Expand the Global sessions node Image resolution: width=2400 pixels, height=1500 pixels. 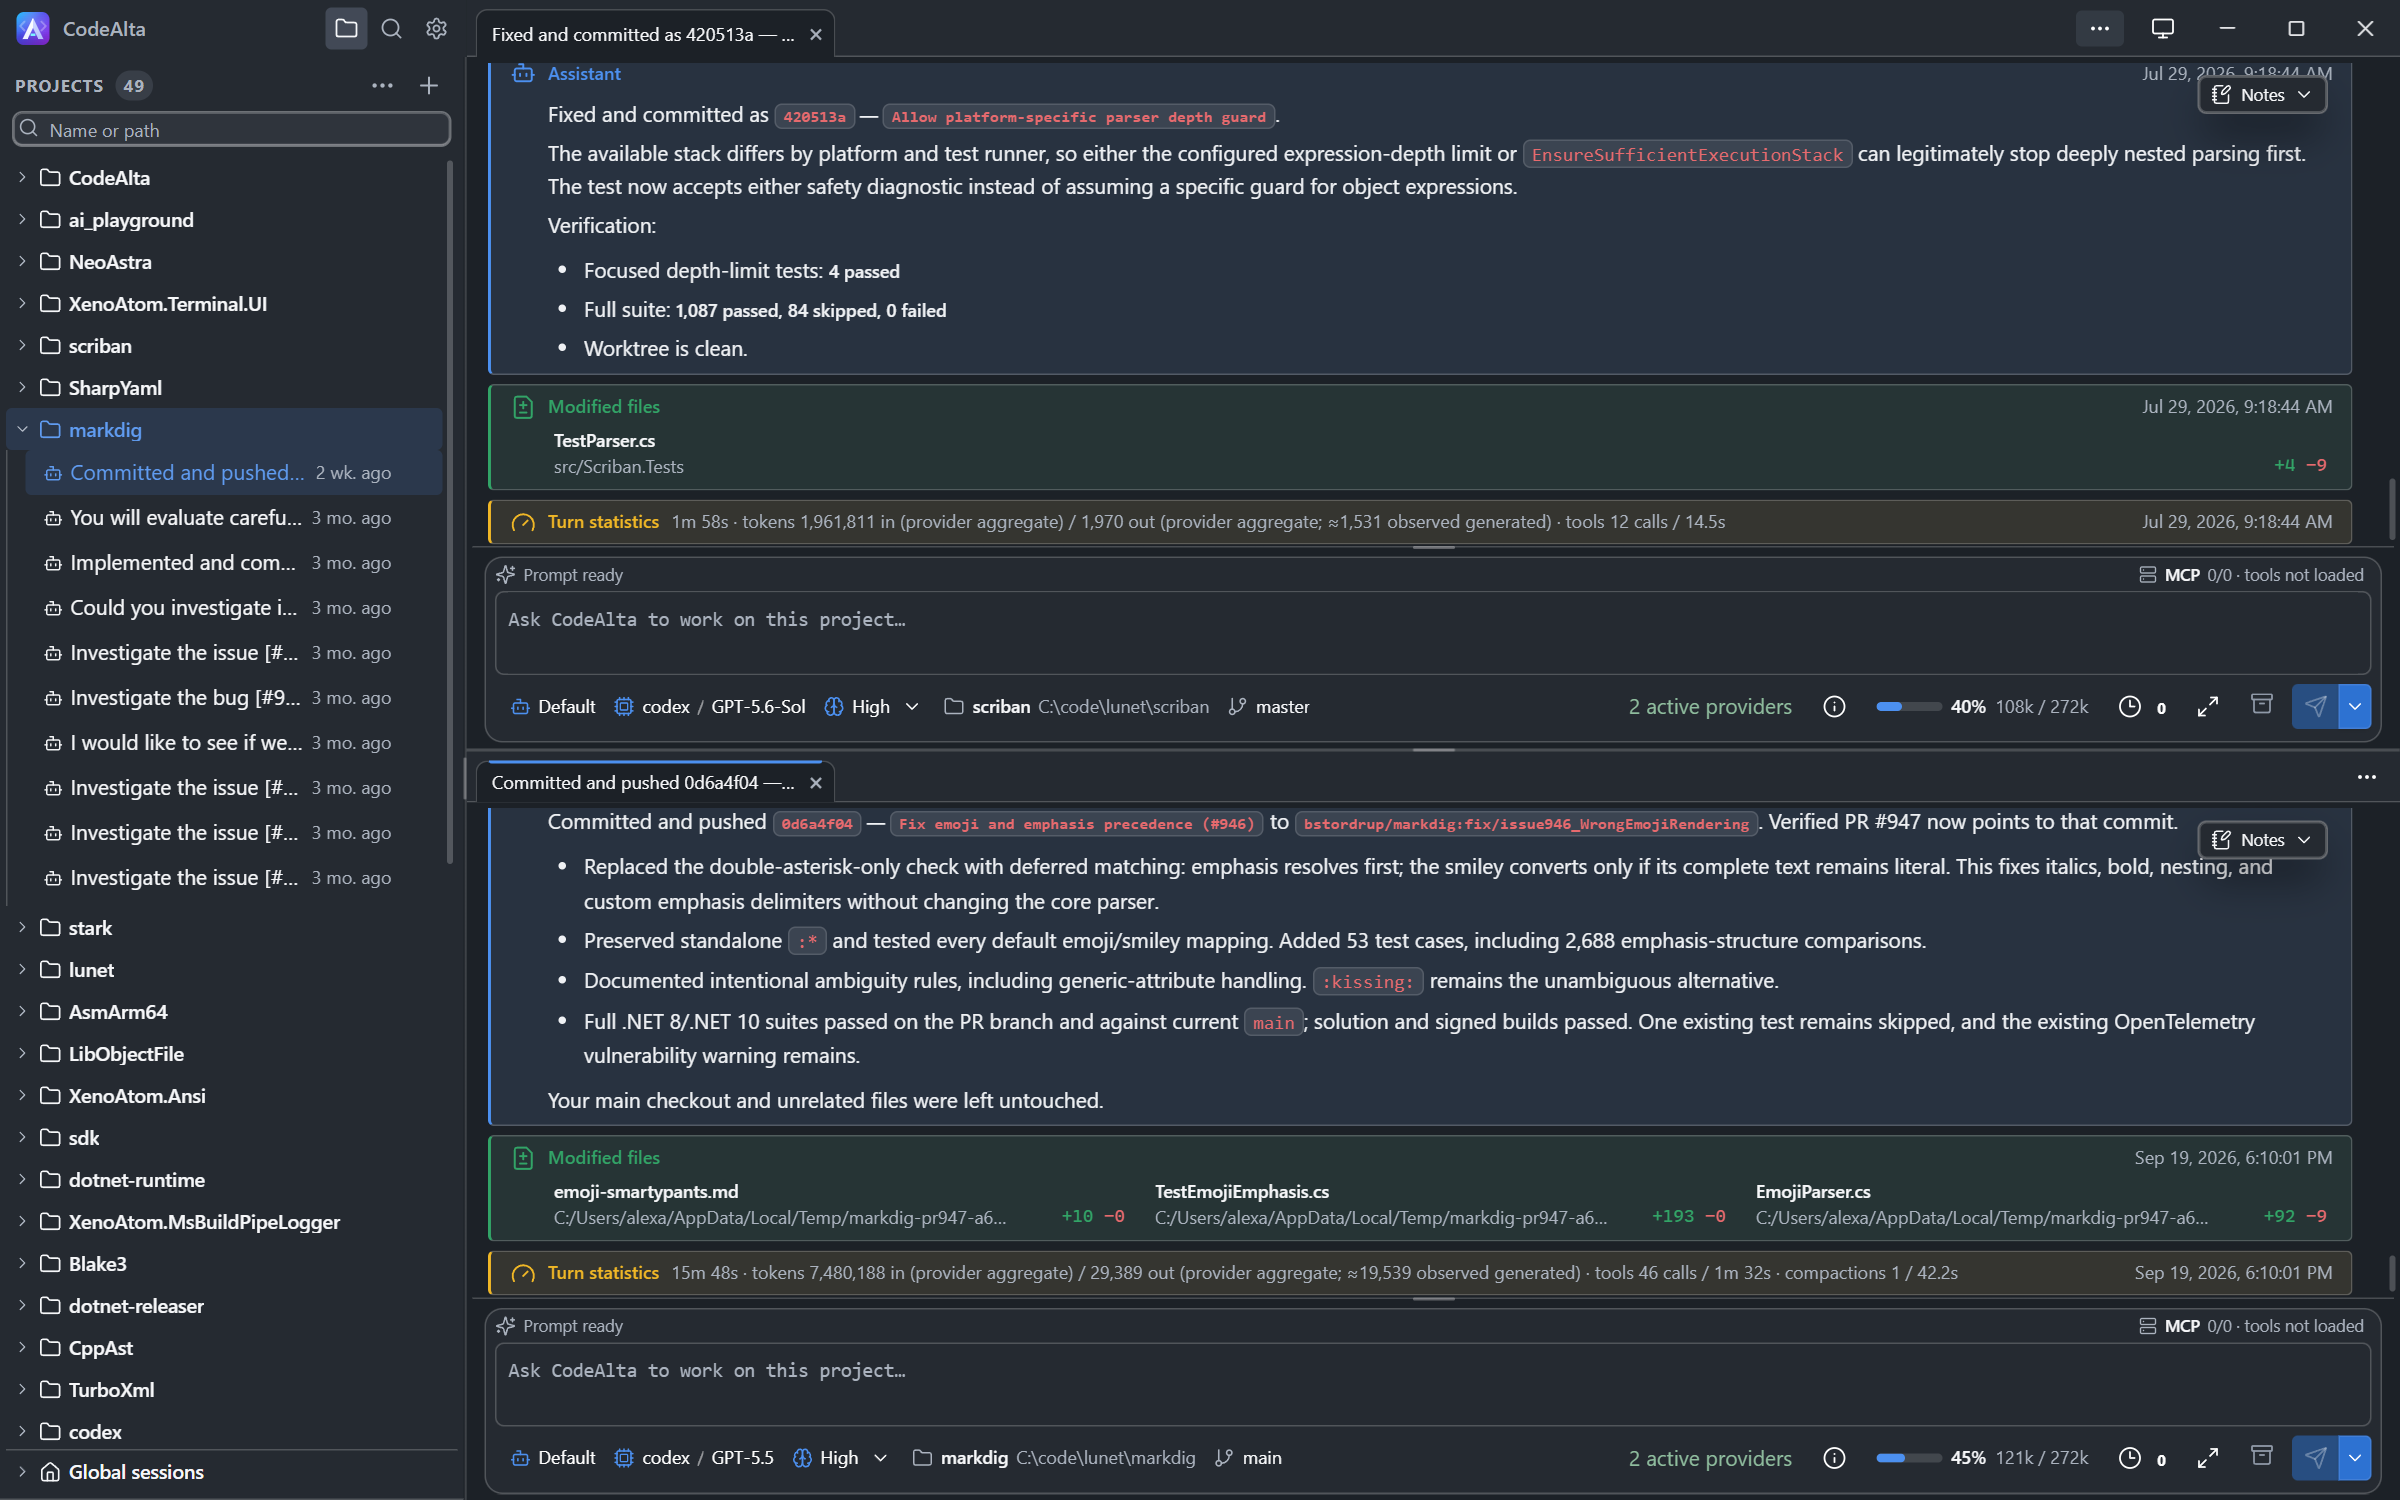[x=22, y=1472]
